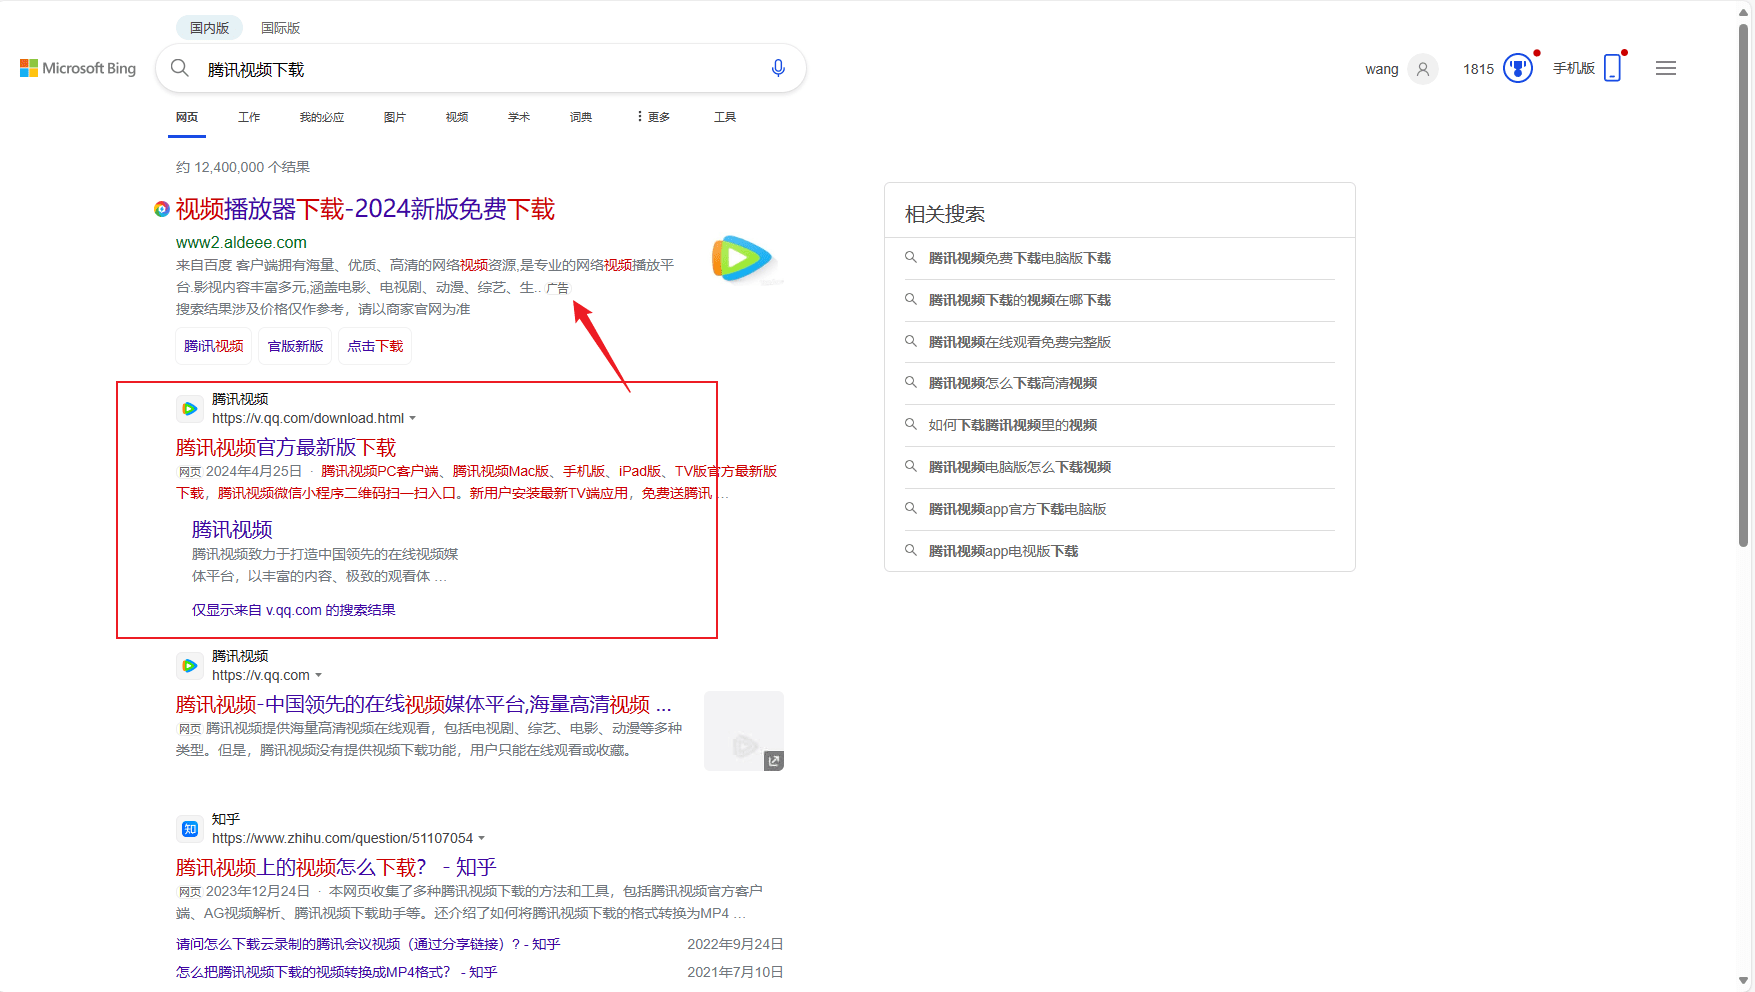Click the mobile phone icon beside 手机版
This screenshot has width=1755, height=992.
[x=1612, y=68]
